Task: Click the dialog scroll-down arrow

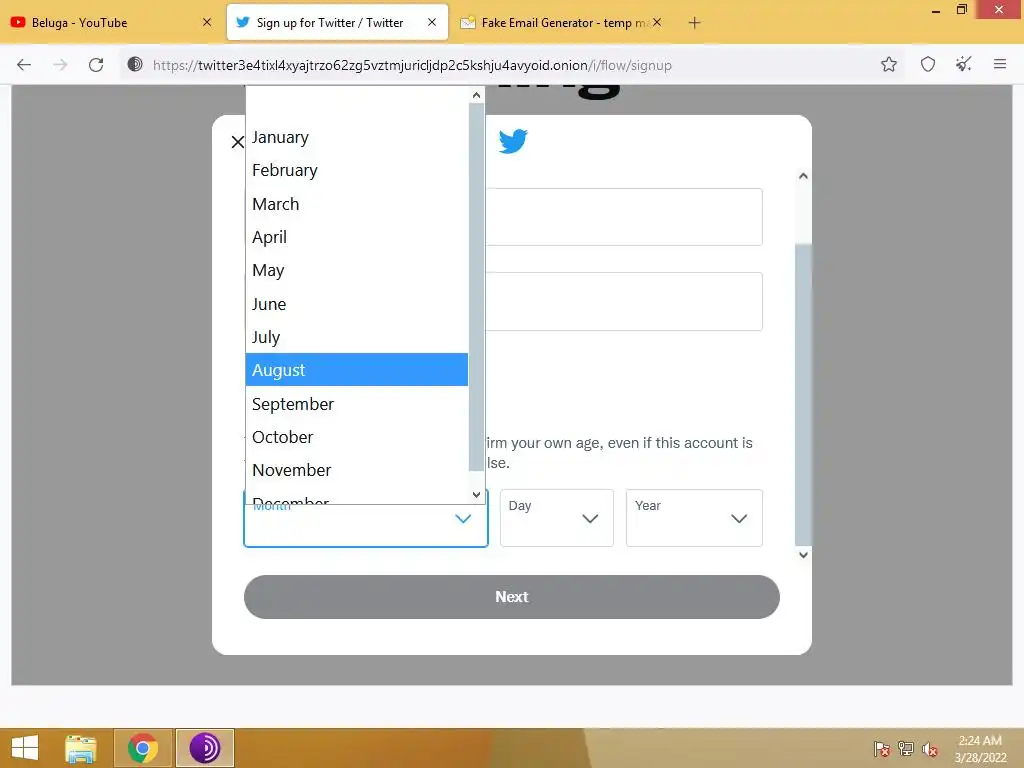Action: pos(803,555)
